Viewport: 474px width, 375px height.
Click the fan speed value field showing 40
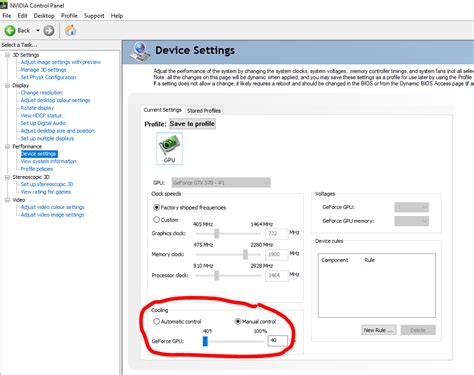click(x=277, y=340)
